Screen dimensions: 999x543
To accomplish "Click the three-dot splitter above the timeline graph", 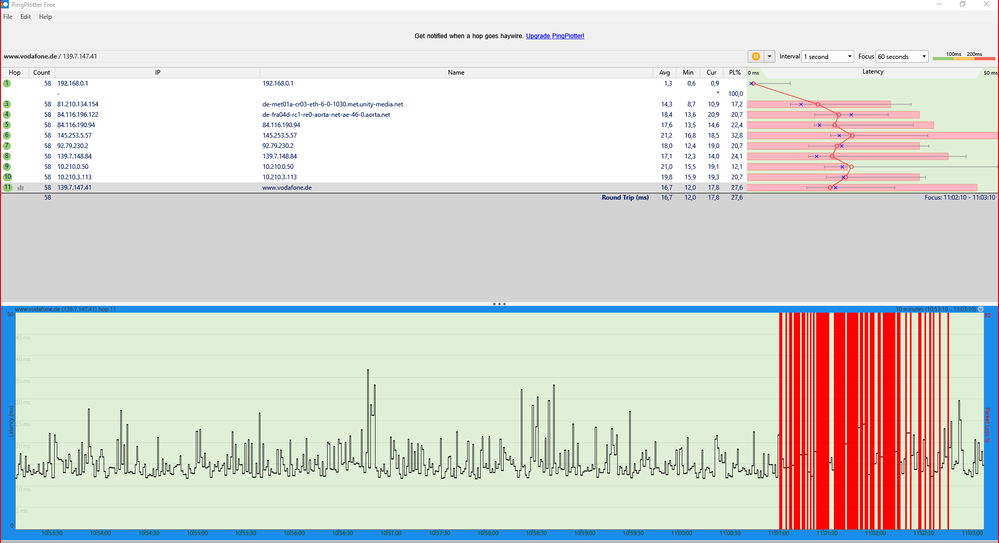I will click(x=499, y=303).
